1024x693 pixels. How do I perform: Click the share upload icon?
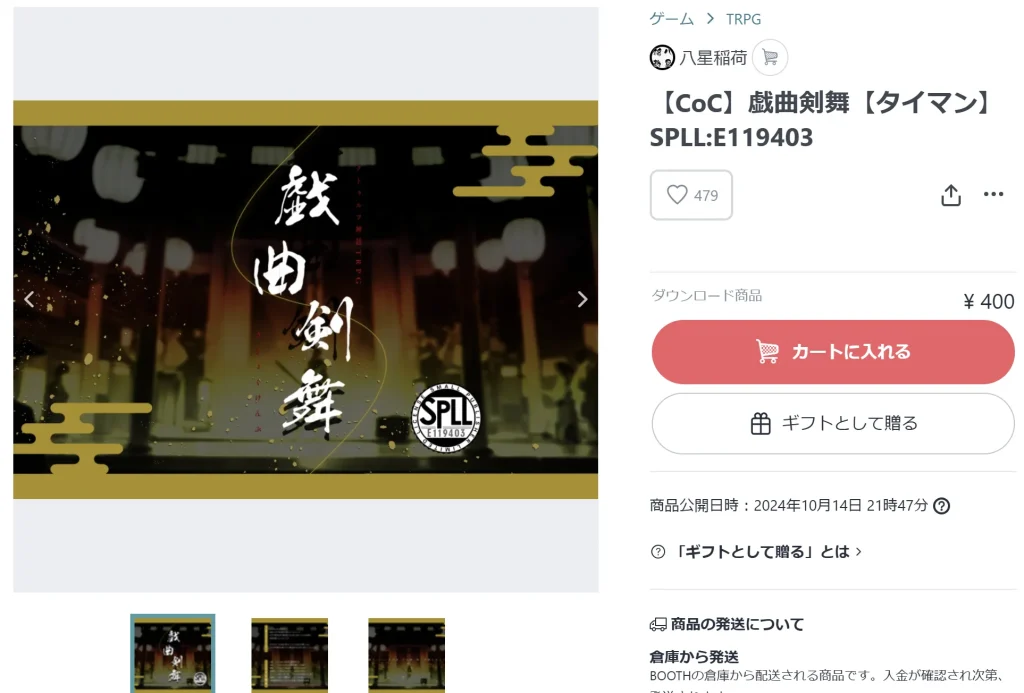click(x=951, y=195)
